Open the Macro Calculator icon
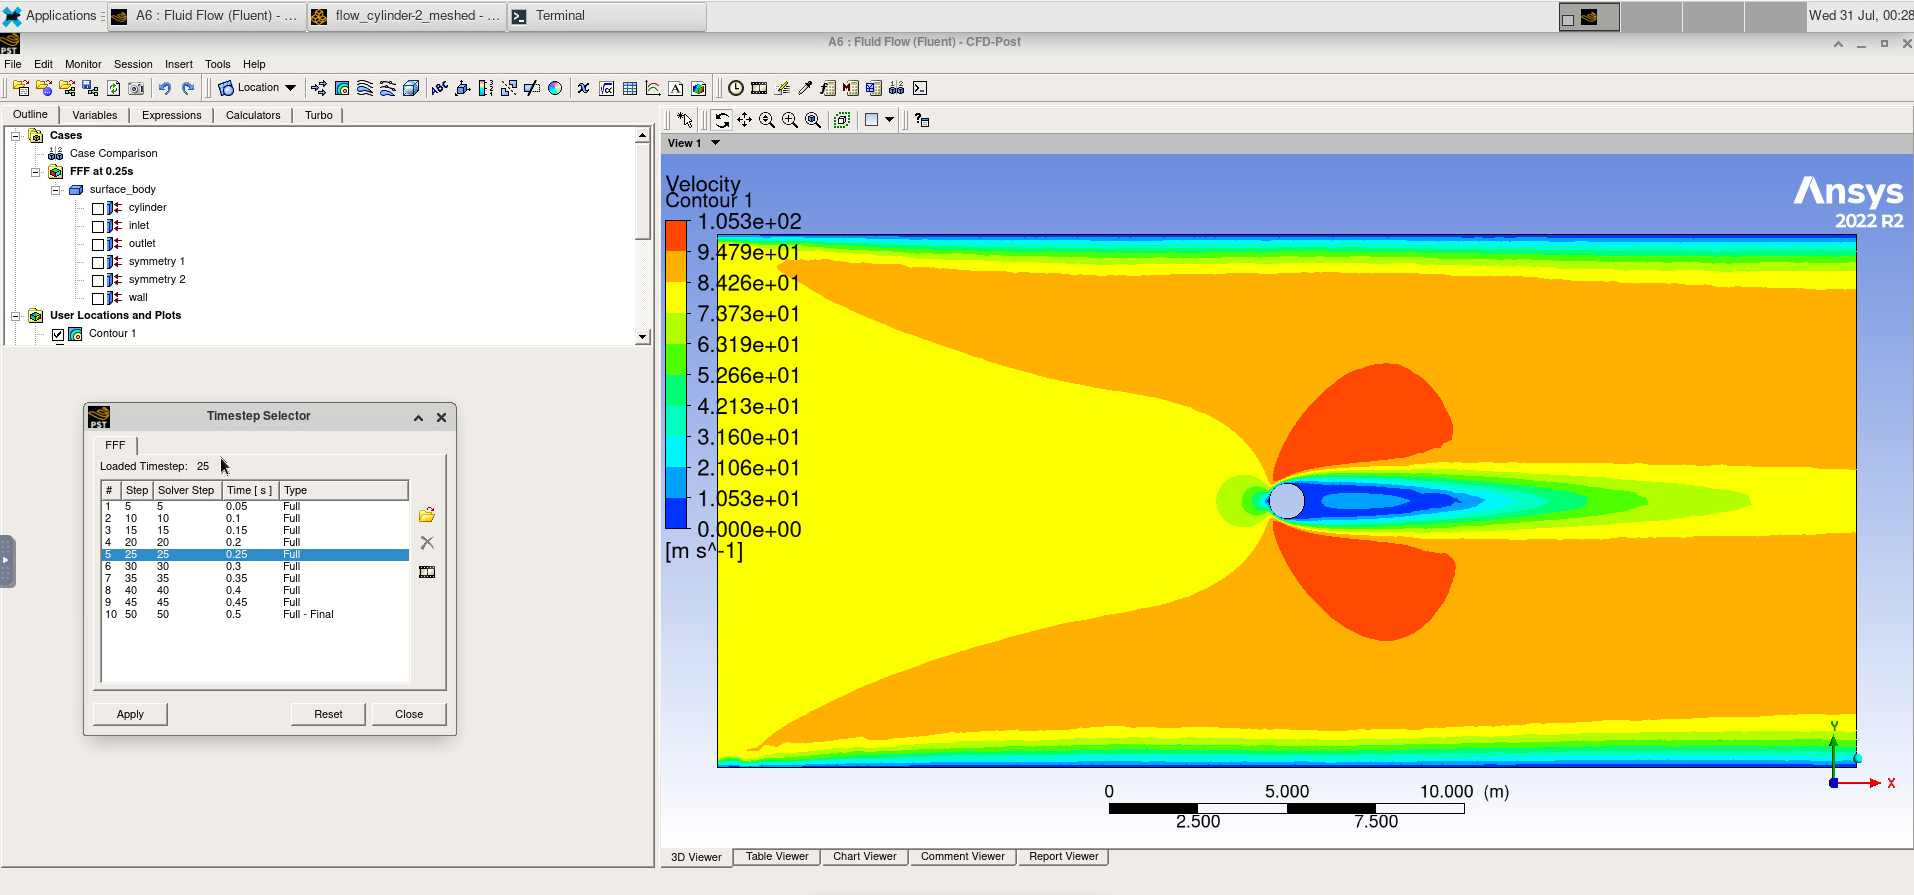 (x=851, y=88)
